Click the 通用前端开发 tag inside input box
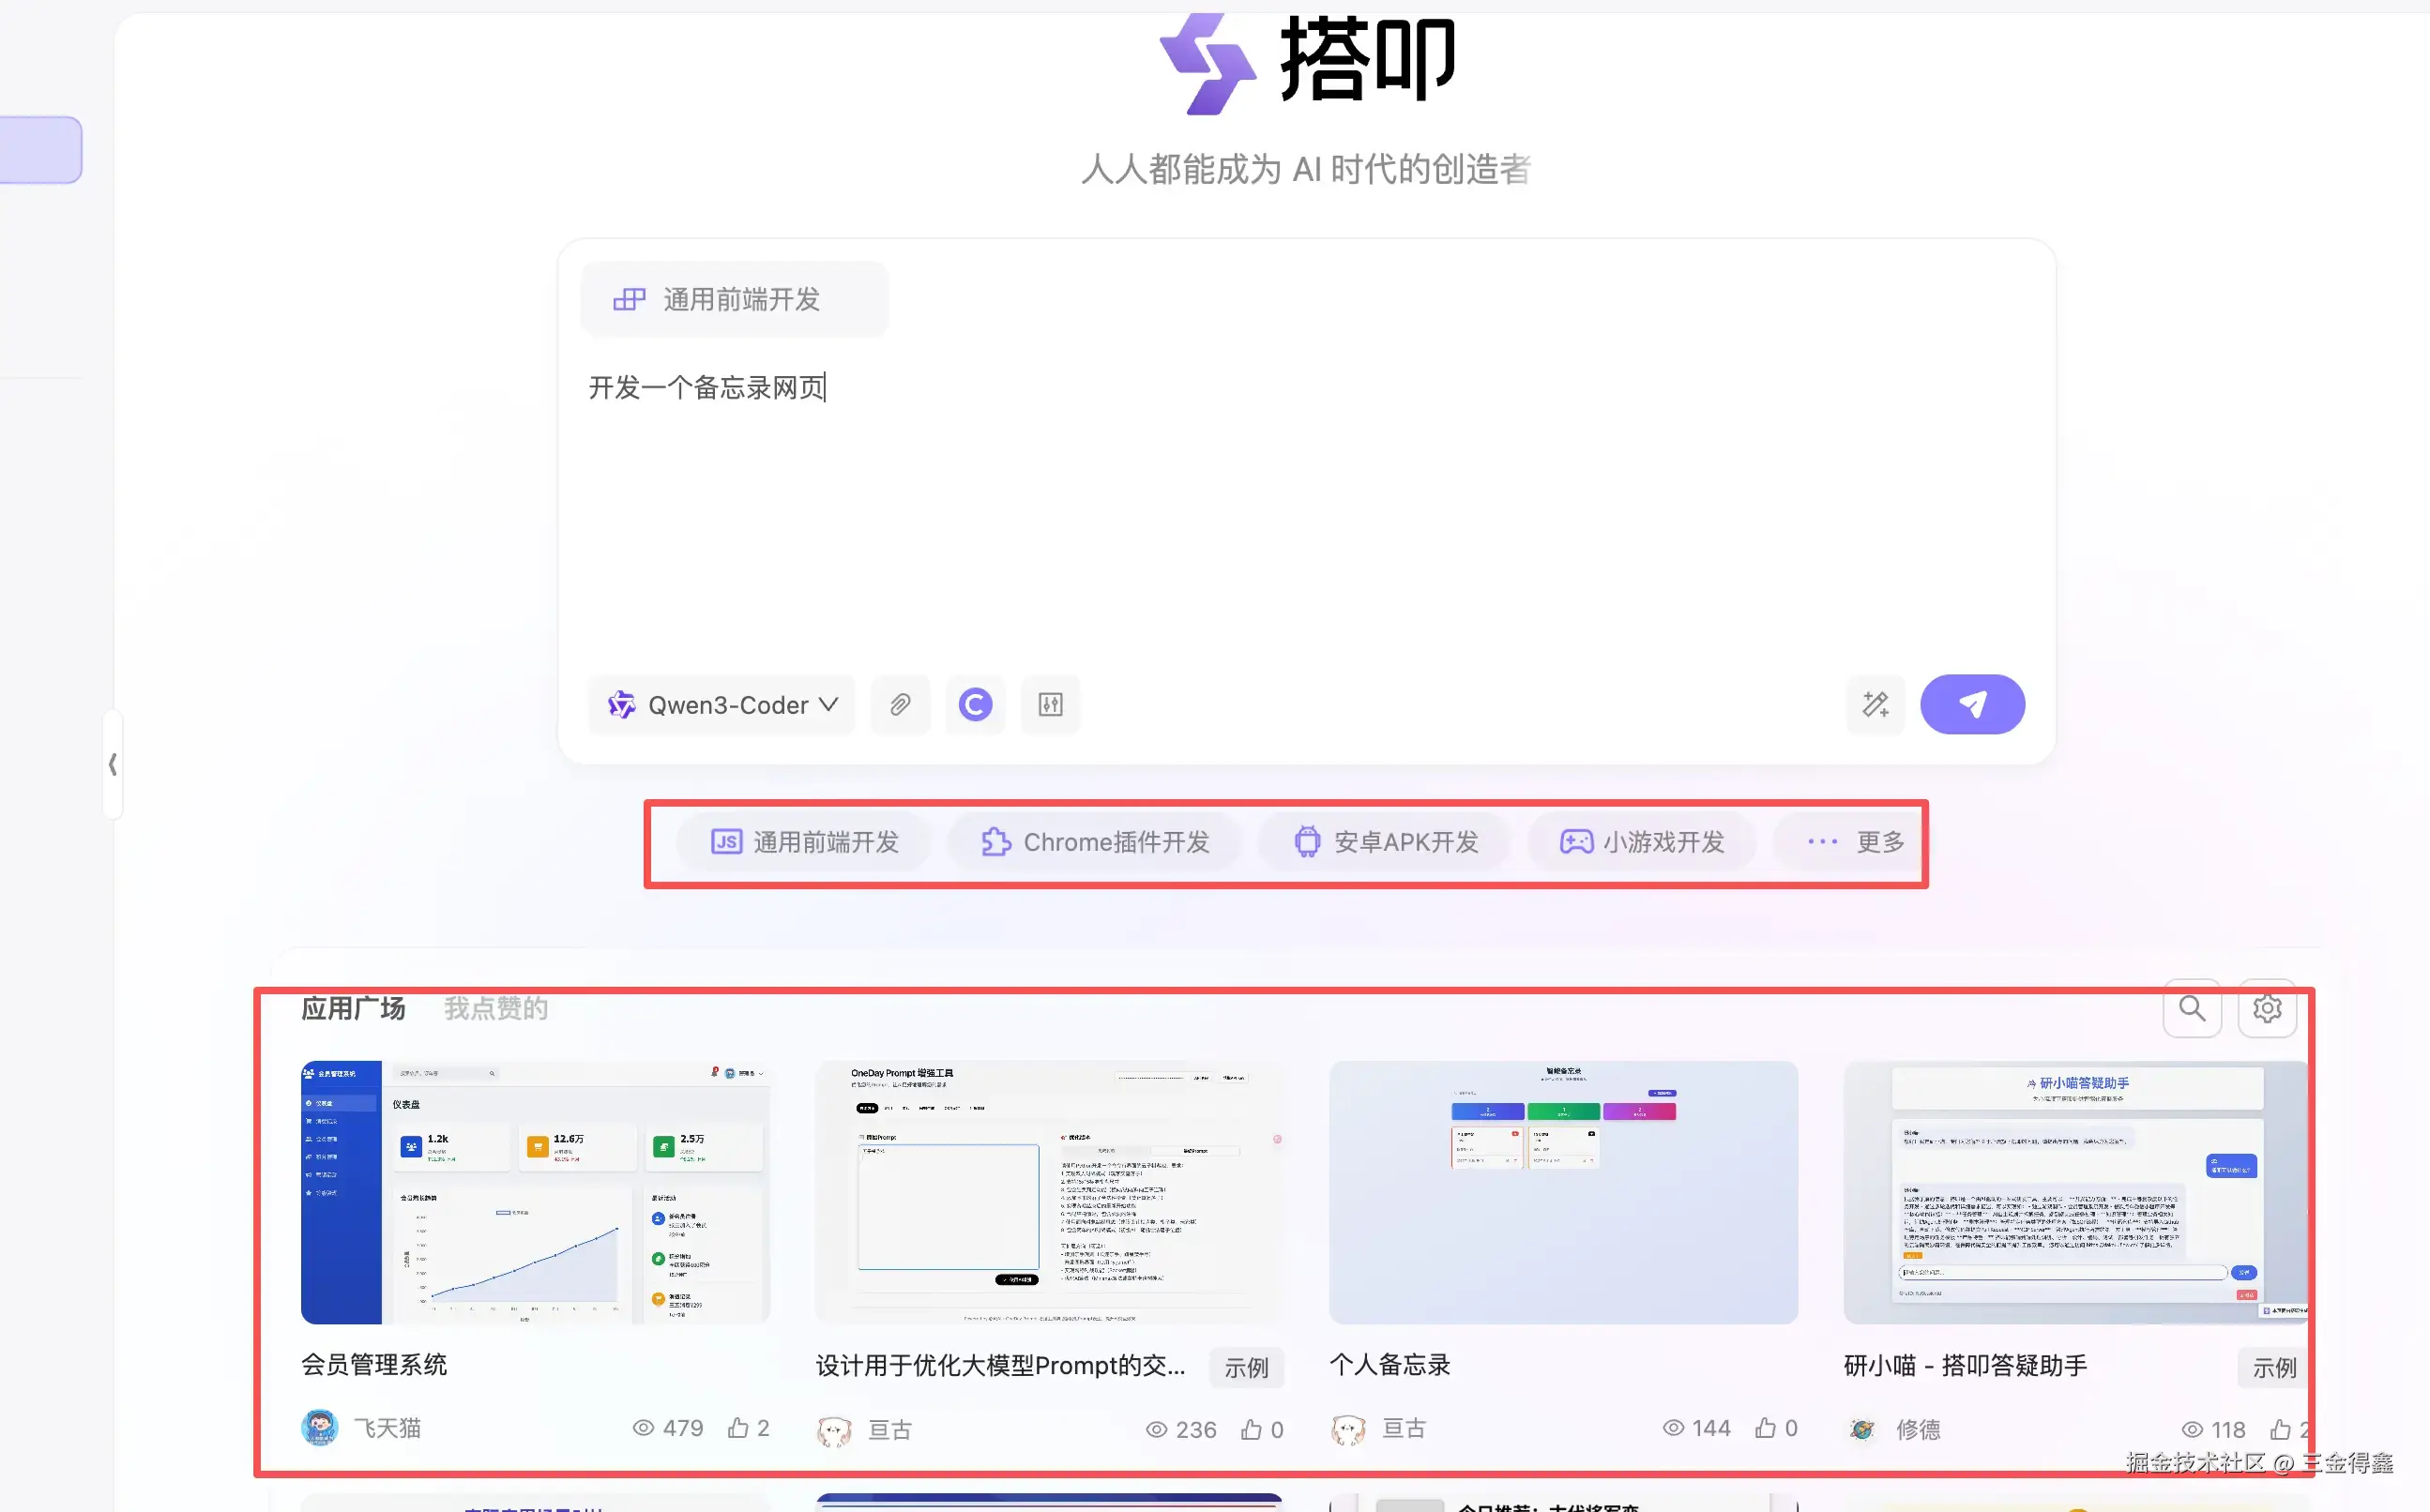This screenshot has height=1512, width=2430. pyautogui.click(x=735, y=299)
